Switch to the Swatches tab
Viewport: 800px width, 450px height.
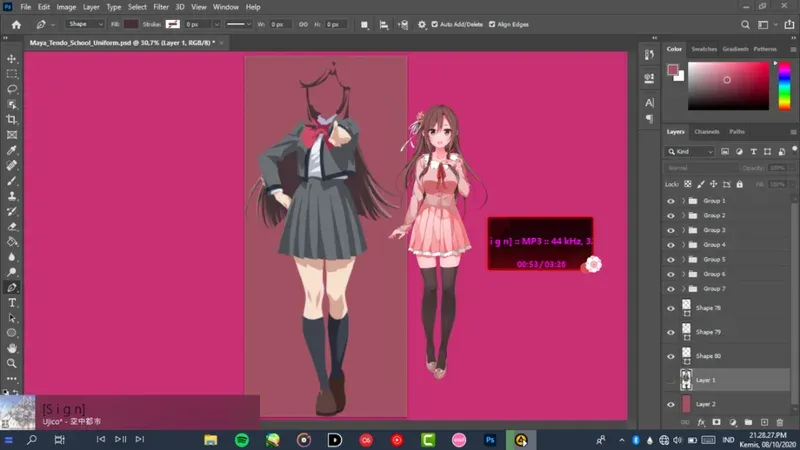(x=704, y=49)
